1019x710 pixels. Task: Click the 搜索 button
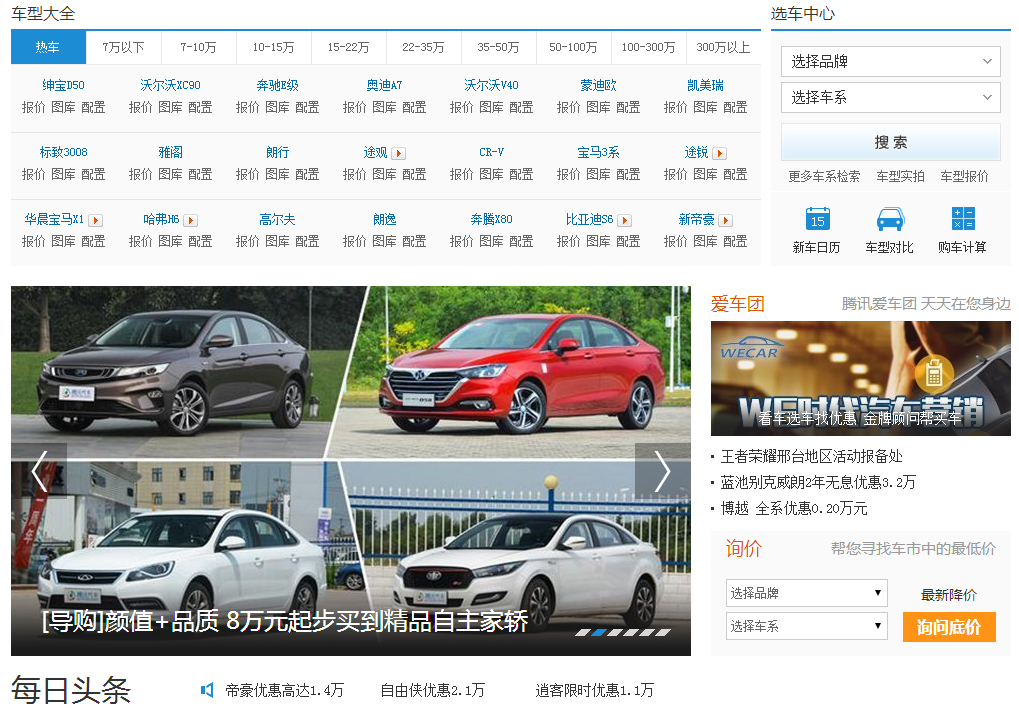click(890, 142)
